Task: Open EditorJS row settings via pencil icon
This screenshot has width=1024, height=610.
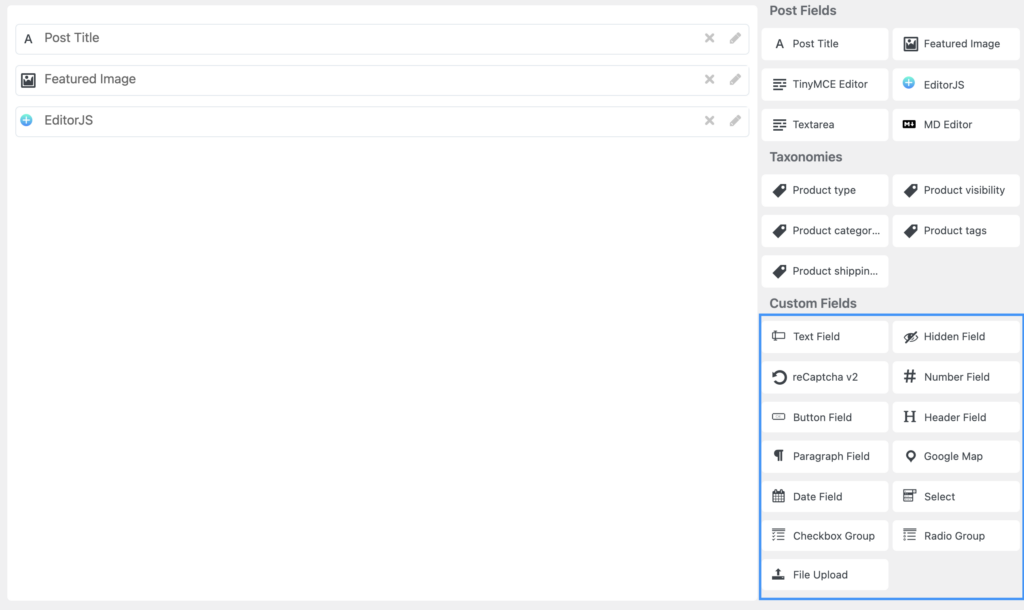Action: [735, 120]
